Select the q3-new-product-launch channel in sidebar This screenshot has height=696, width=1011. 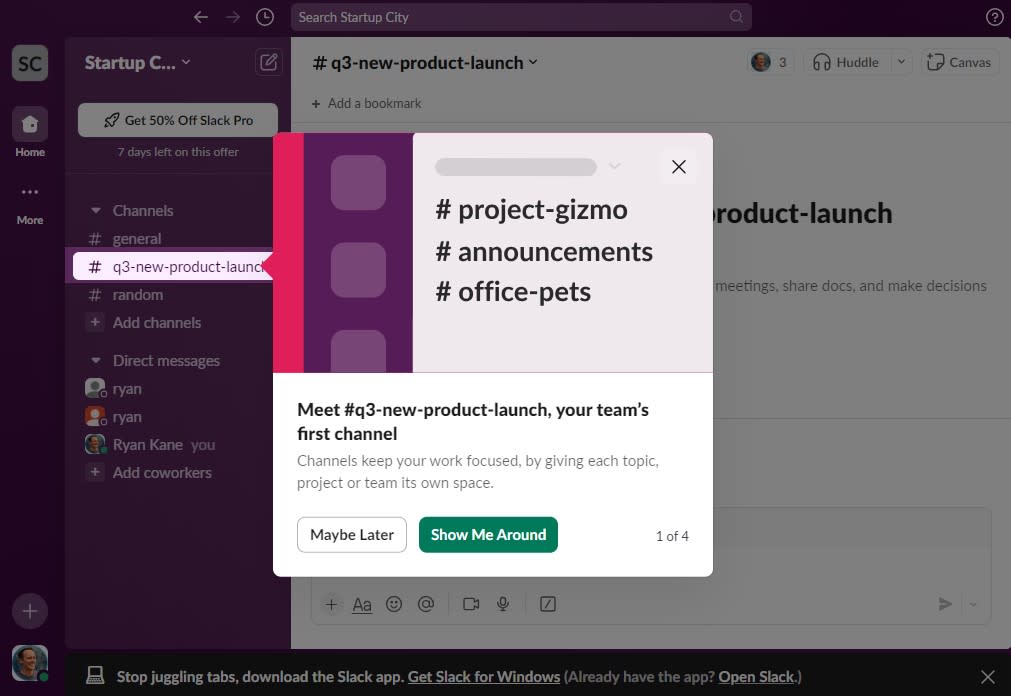pyautogui.click(x=171, y=266)
